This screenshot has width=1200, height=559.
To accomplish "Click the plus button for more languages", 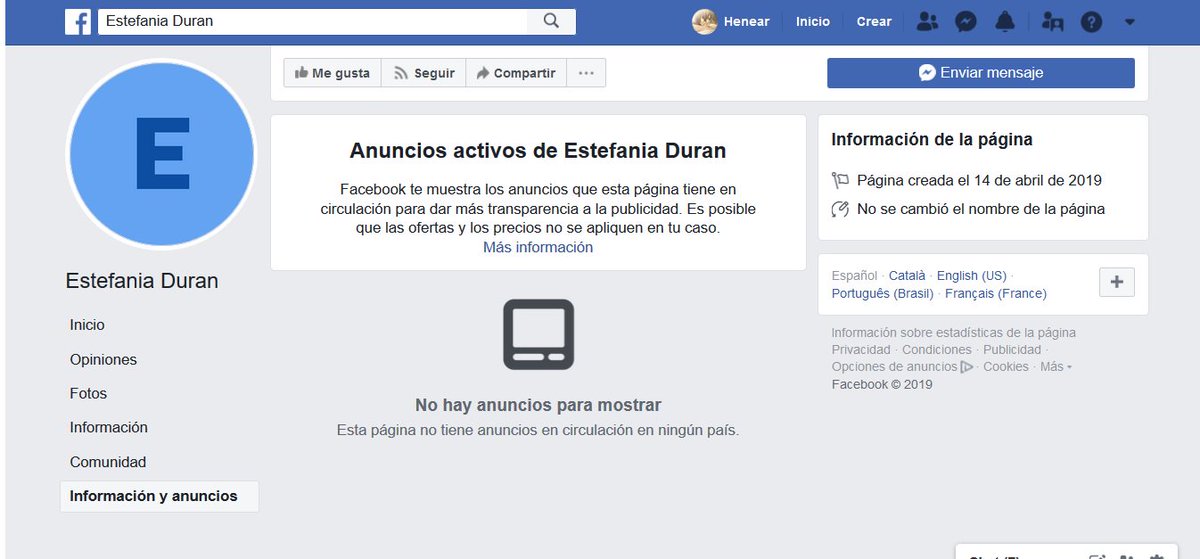I will [1116, 282].
